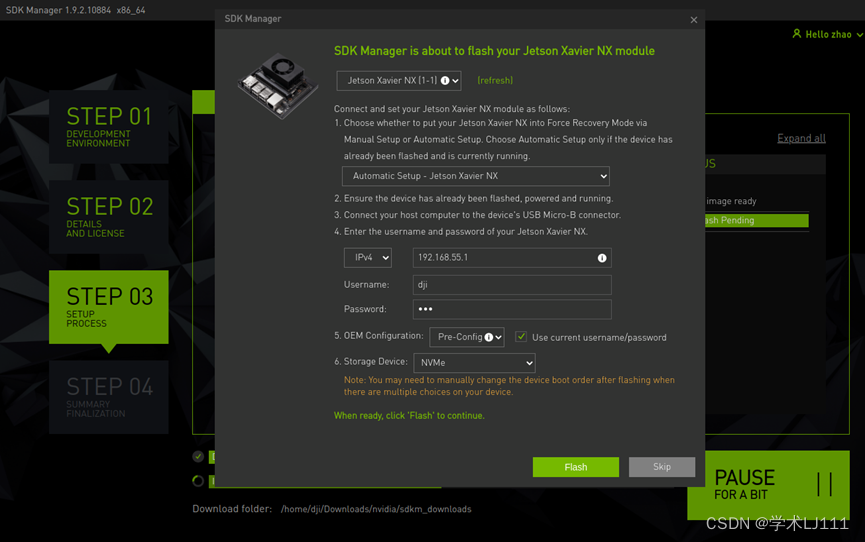The height and width of the screenshot is (542, 865).
Task: Go to STEP 01 Development Environment
Action: (x=109, y=127)
